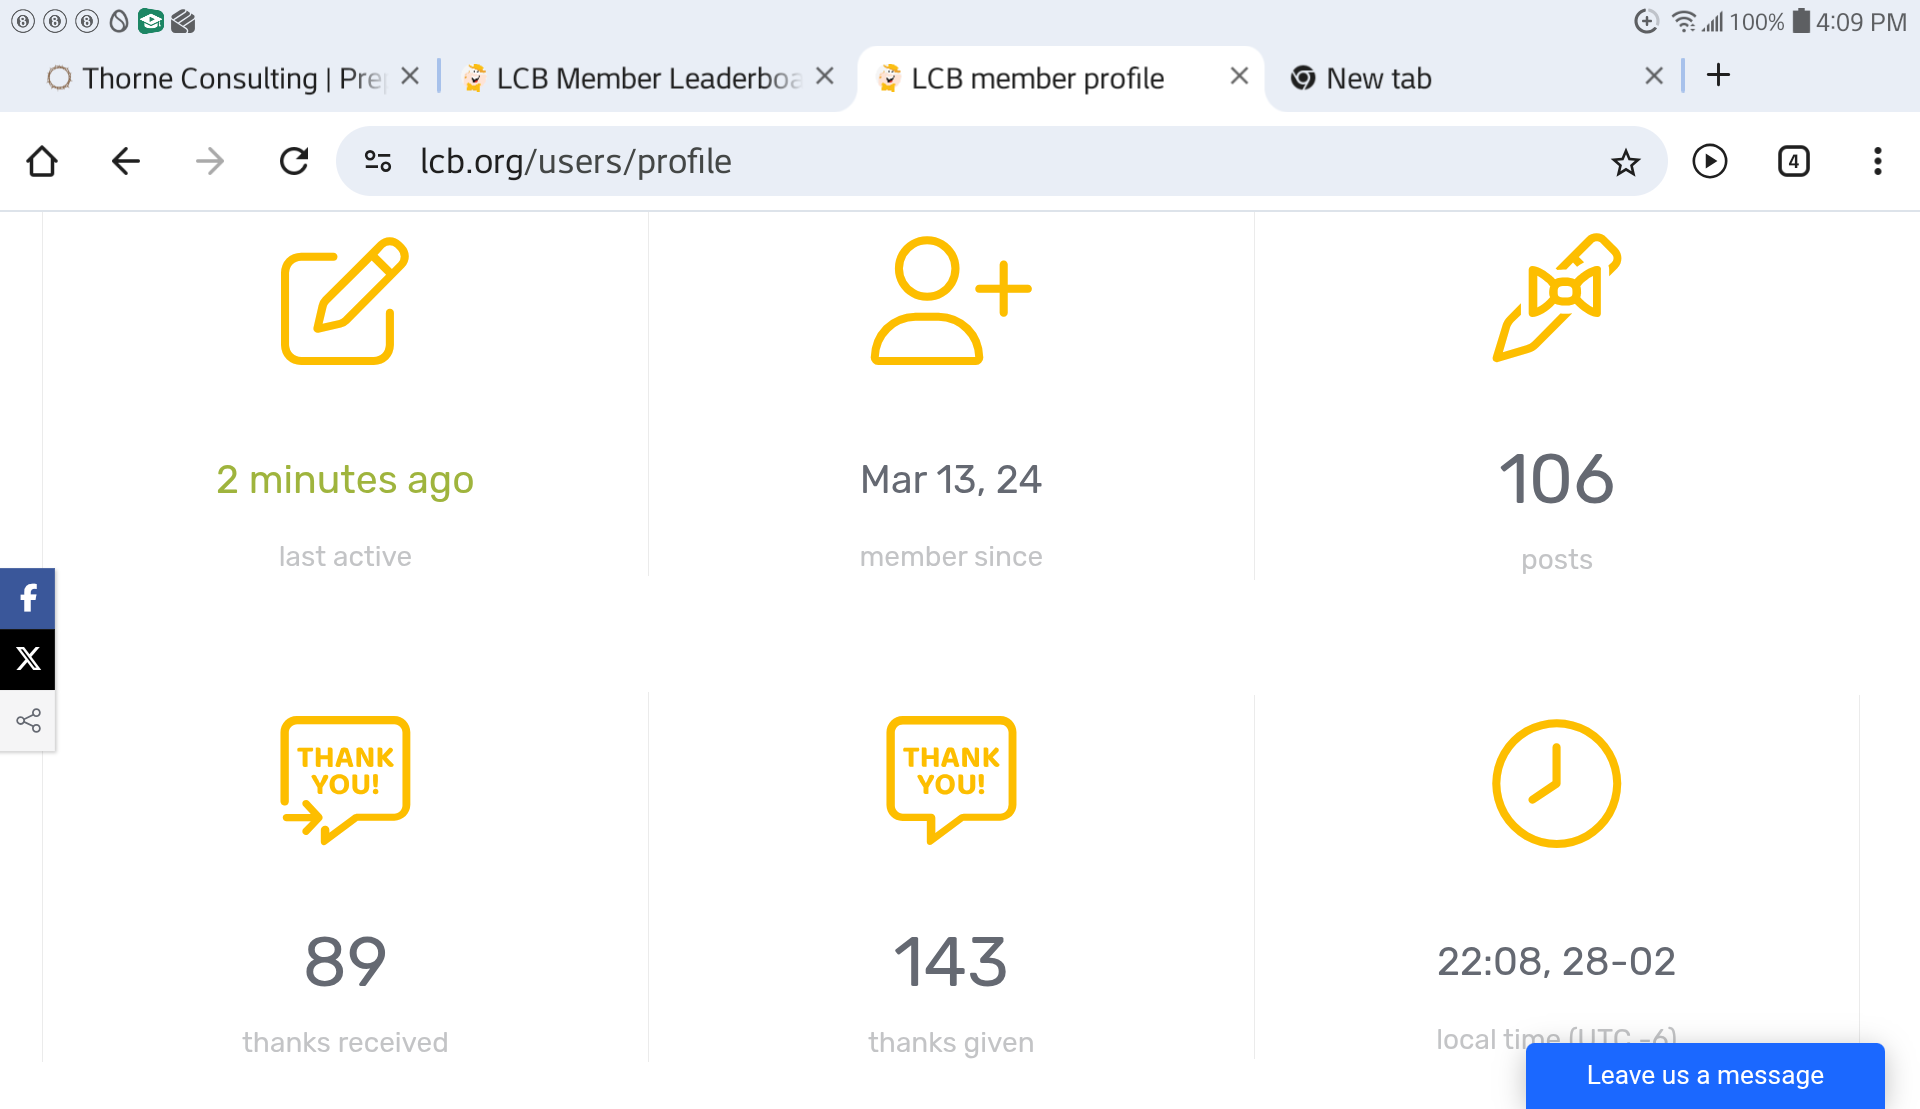Viewport: 1920px width, 1109px height.
Task: Click the media play control icon
Action: coord(1710,161)
